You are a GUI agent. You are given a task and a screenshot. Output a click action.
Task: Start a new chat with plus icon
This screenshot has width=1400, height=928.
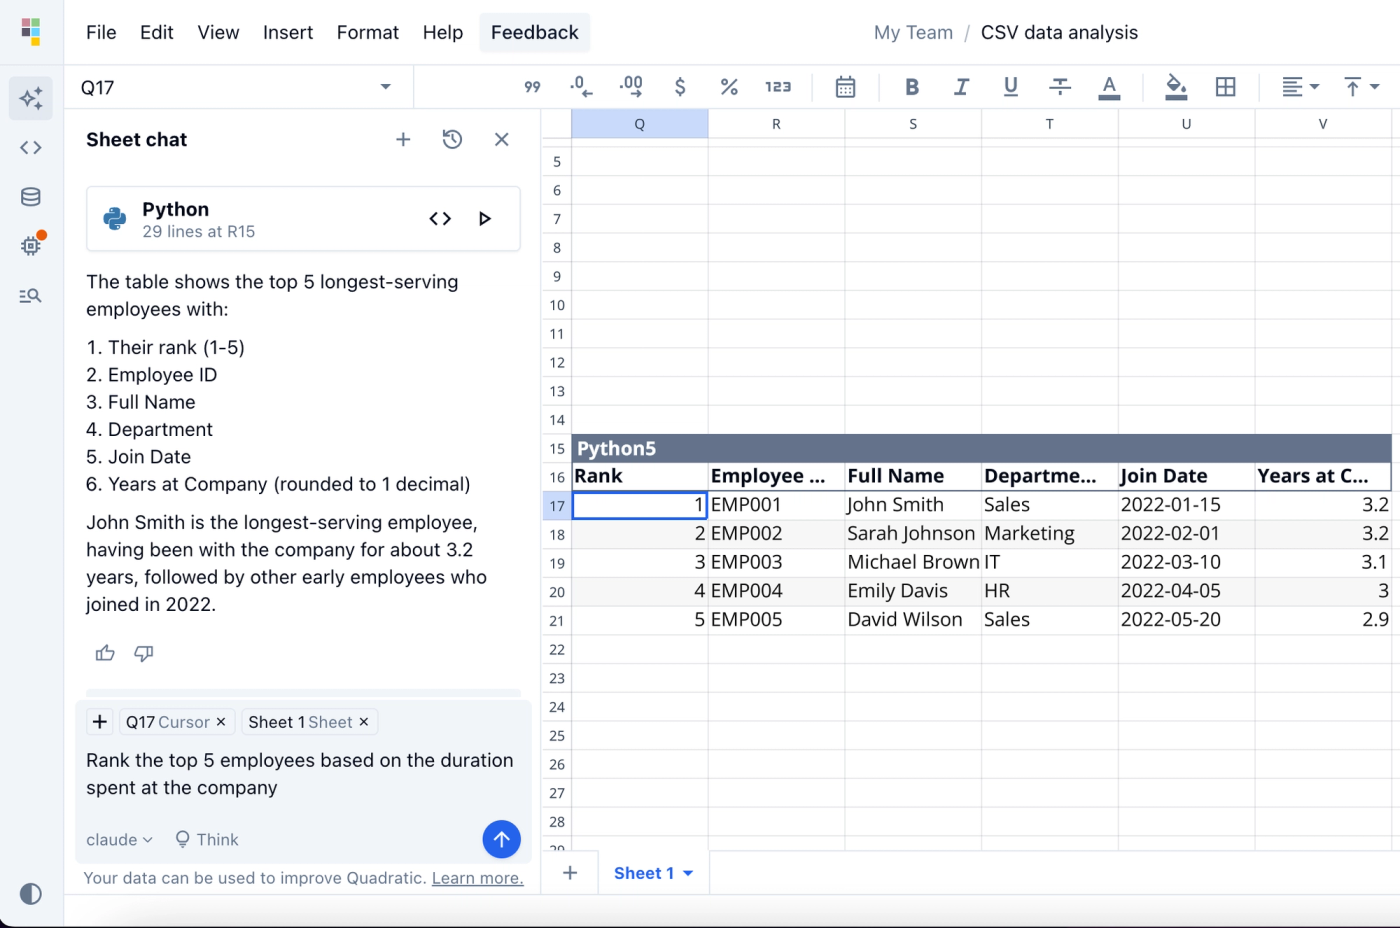403,140
